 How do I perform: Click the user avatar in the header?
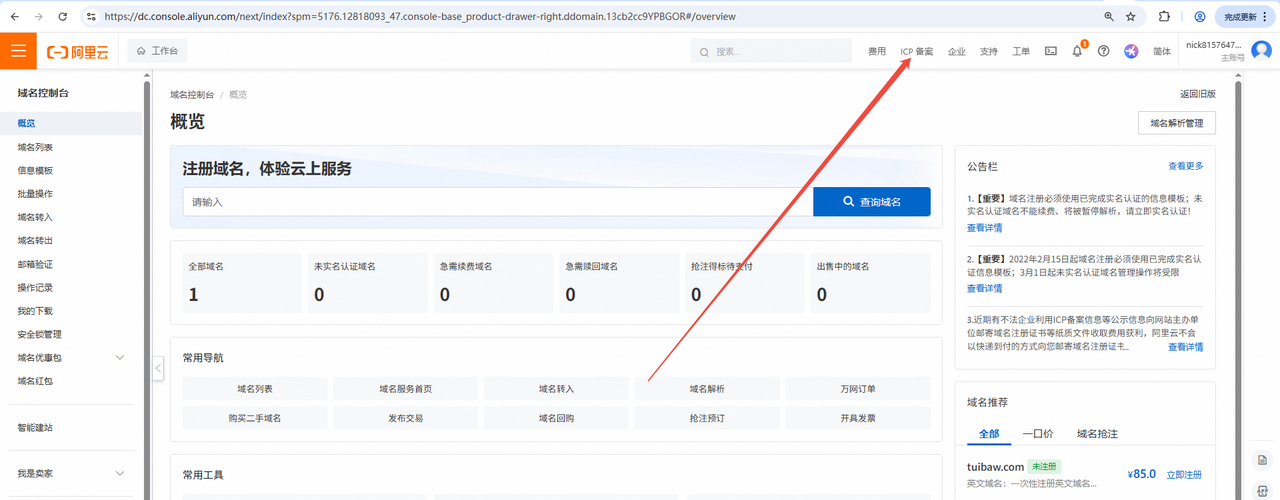click(1262, 51)
